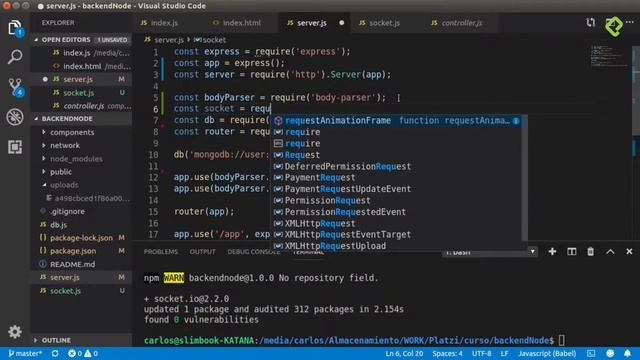The height and width of the screenshot is (360, 640).
Task: Open the DEBUG CONSOLE panel tab
Action: 253,251
